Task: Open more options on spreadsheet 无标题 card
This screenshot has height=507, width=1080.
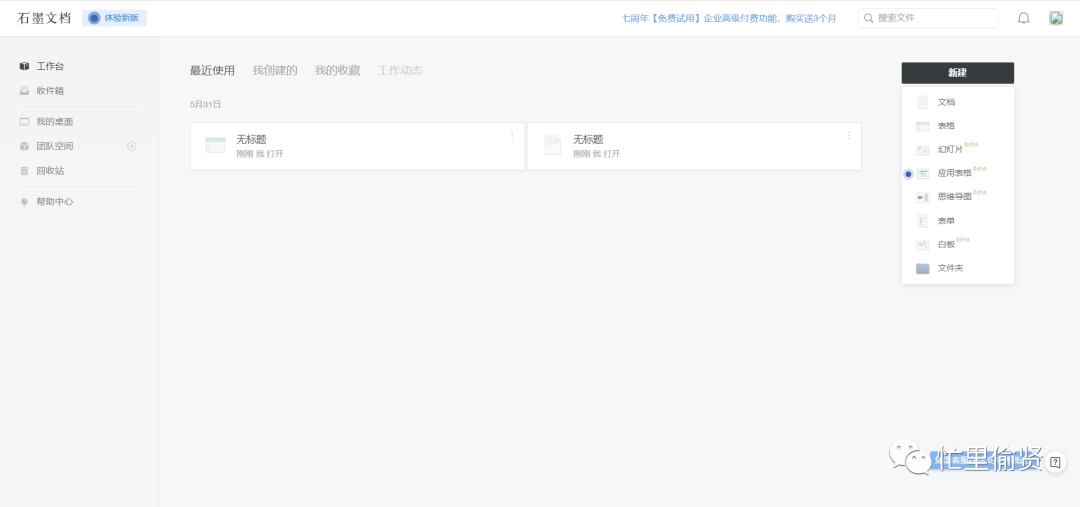Action: click(x=512, y=136)
